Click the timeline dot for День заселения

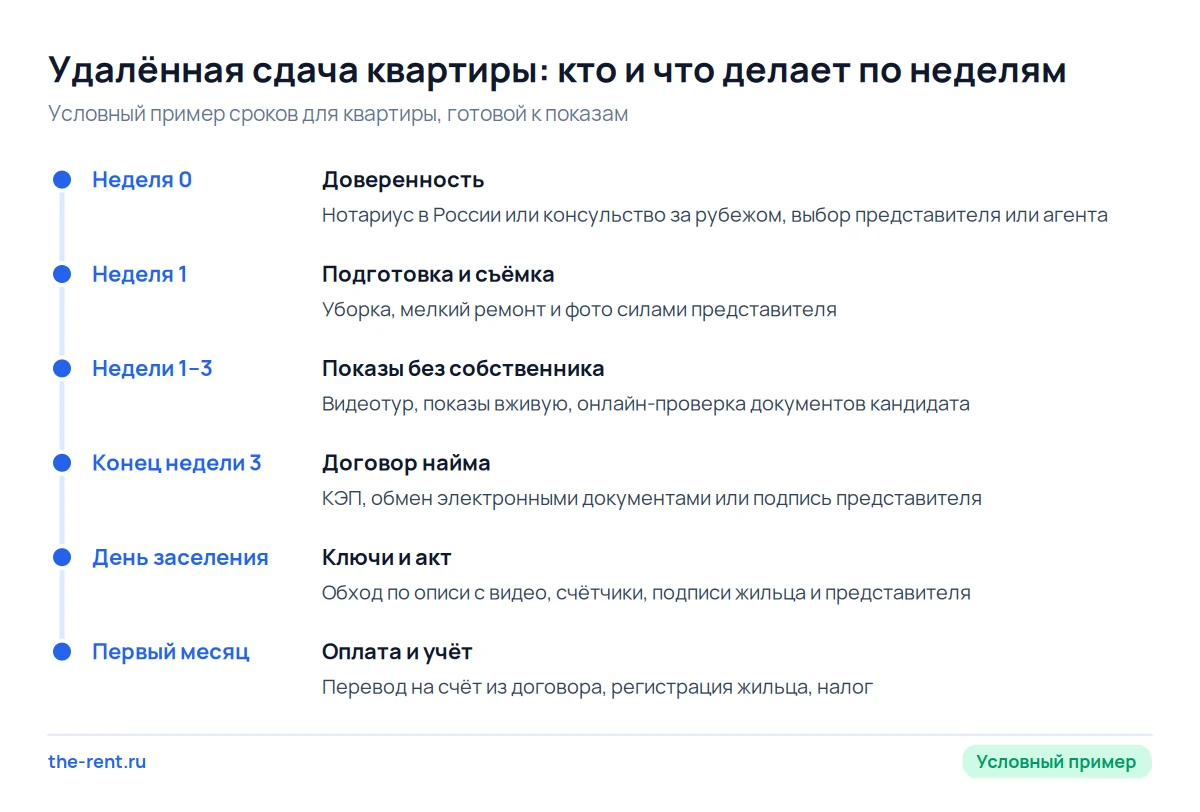(x=62, y=558)
